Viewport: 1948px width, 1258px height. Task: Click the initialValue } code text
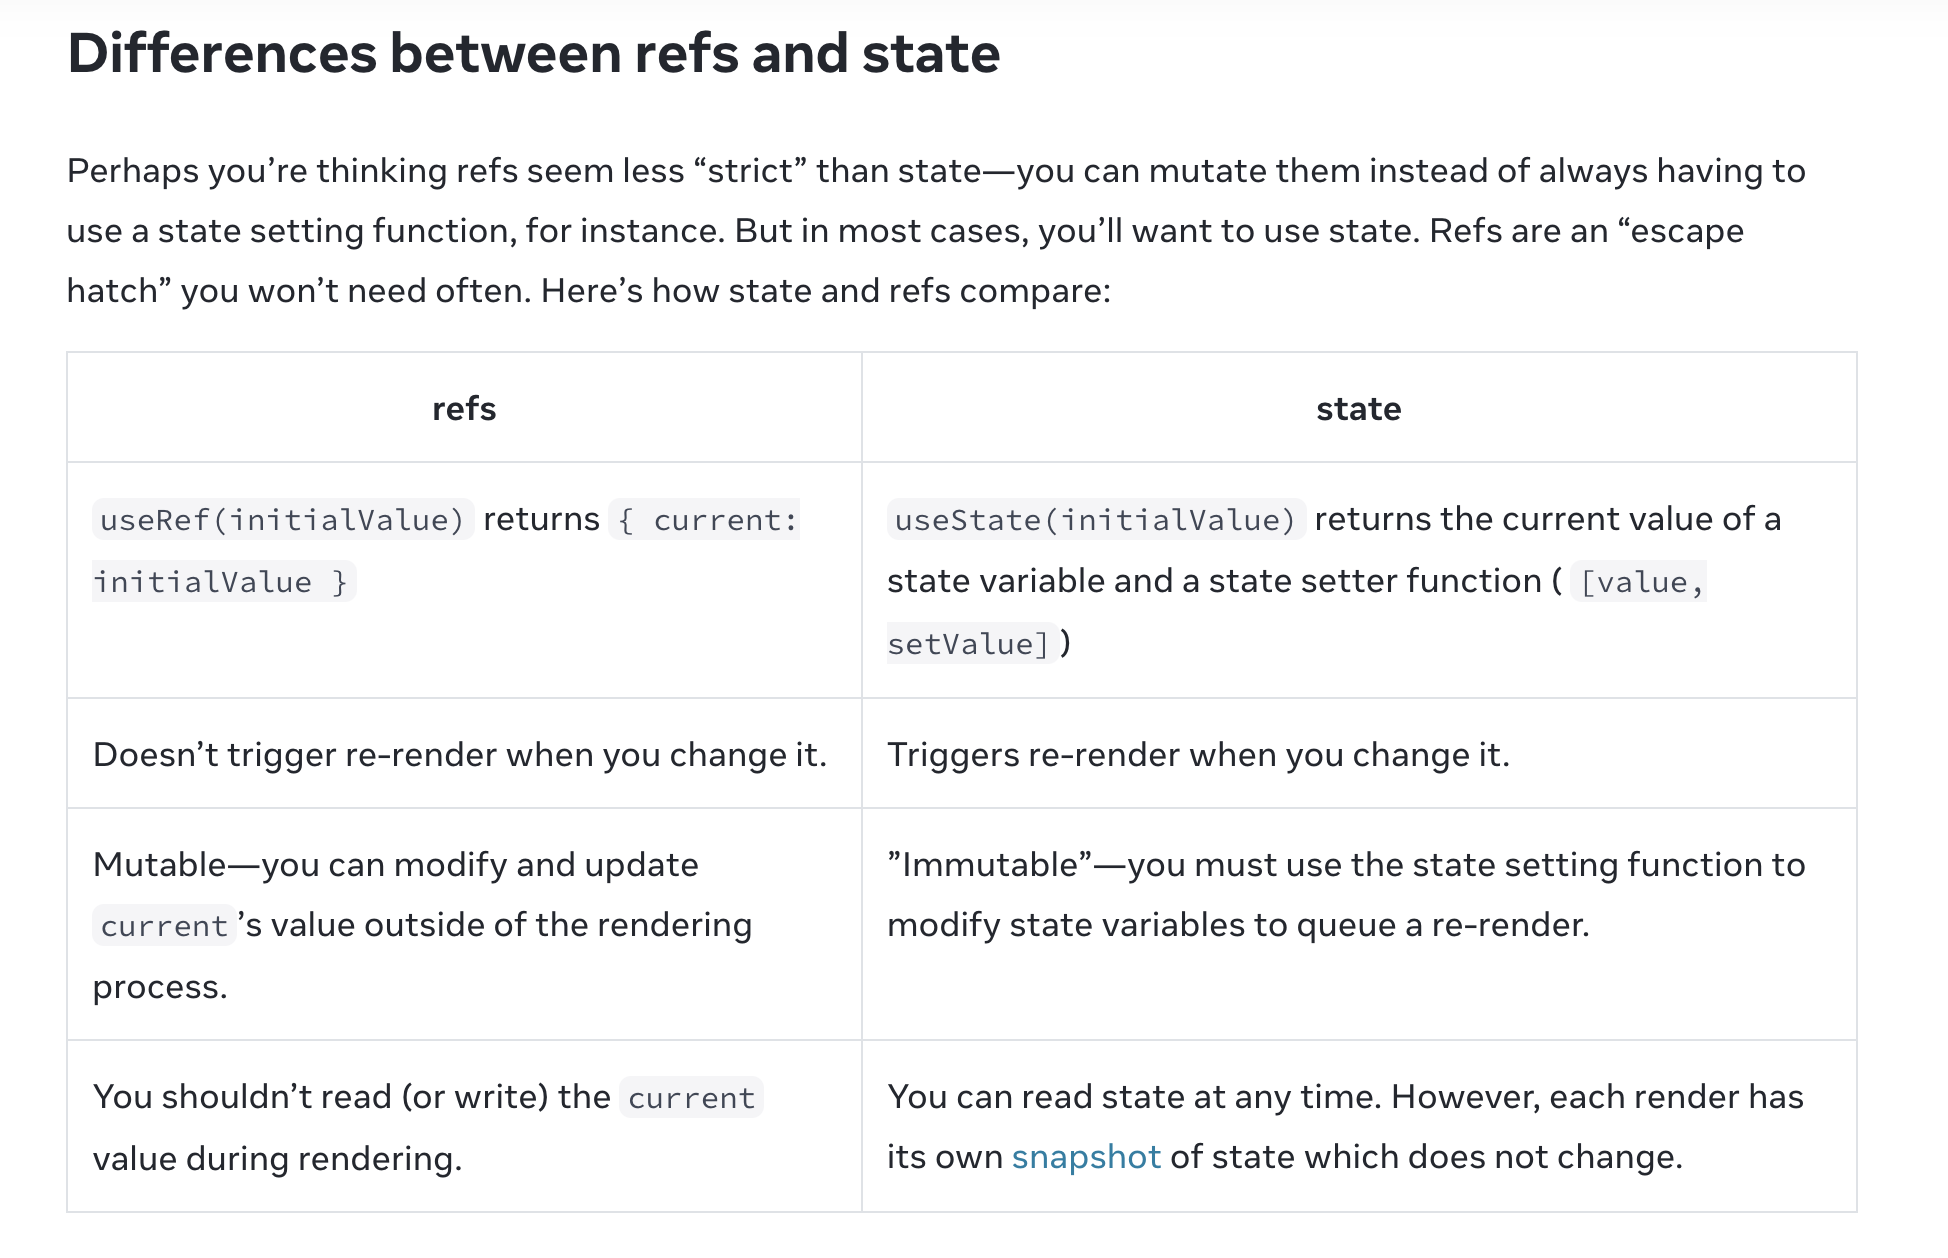click(x=224, y=582)
